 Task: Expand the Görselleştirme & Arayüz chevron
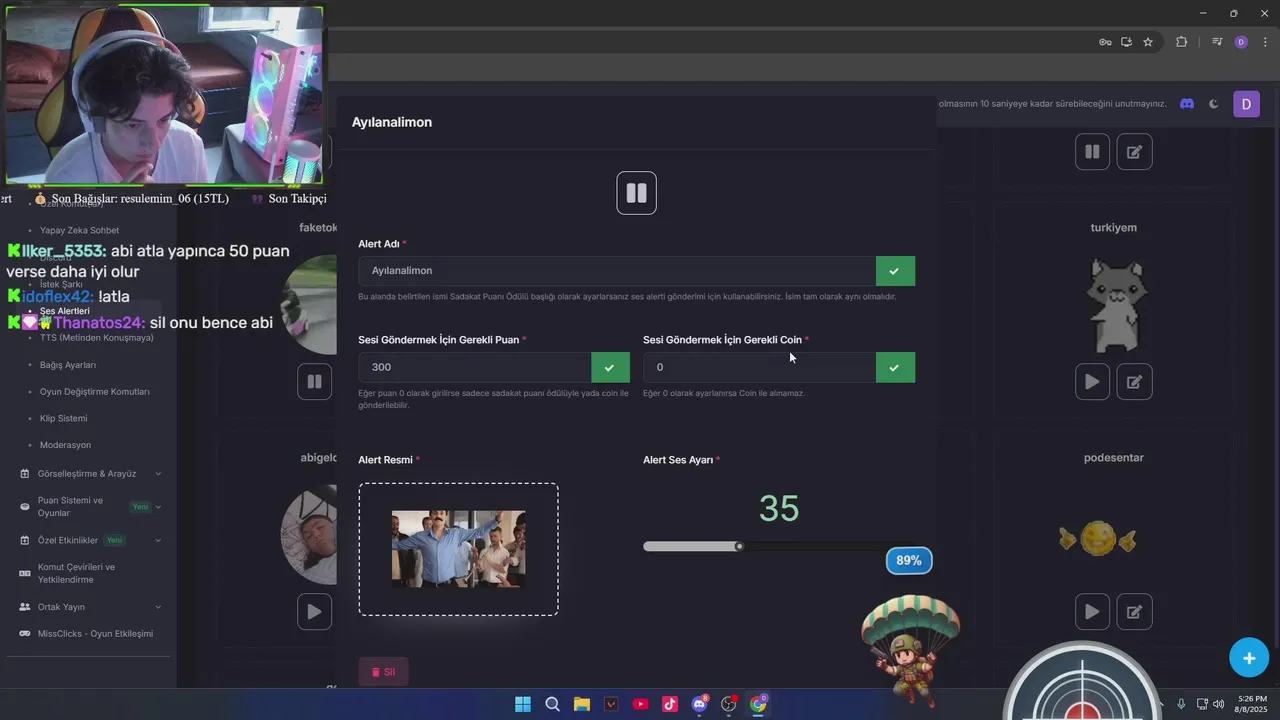click(158, 474)
